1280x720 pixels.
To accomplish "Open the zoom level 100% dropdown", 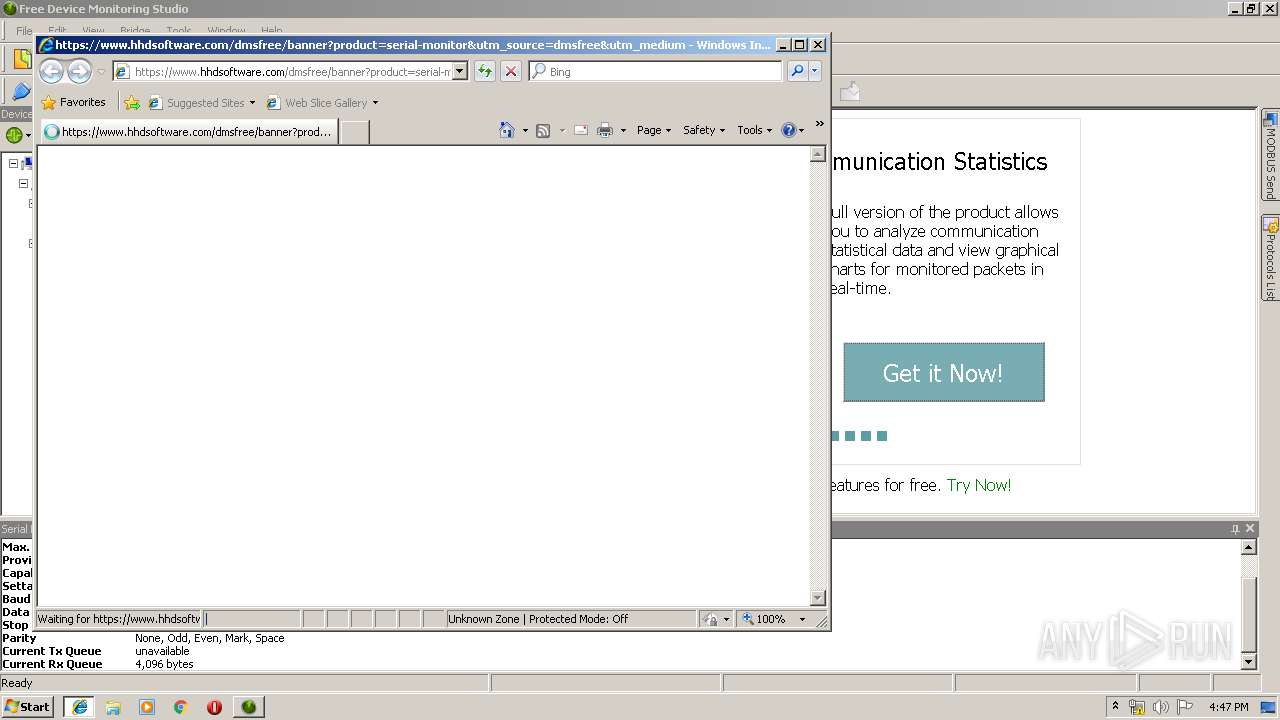I will (802, 619).
